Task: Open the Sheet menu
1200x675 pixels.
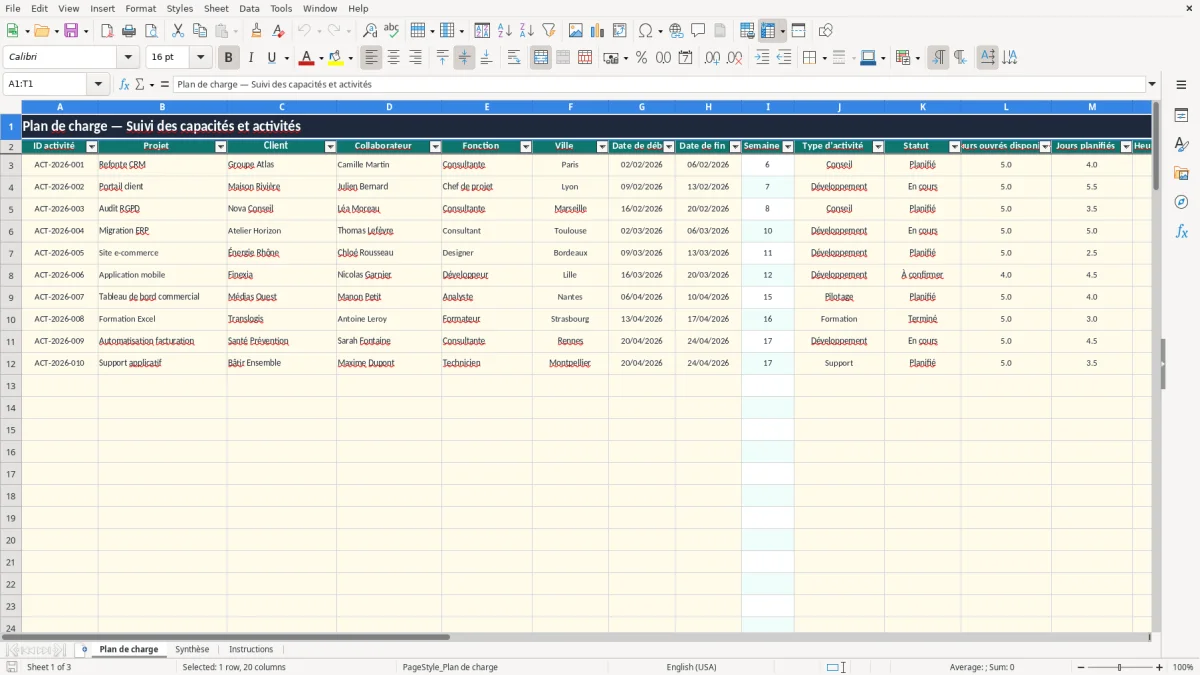Action: pyautogui.click(x=216, y=8)
